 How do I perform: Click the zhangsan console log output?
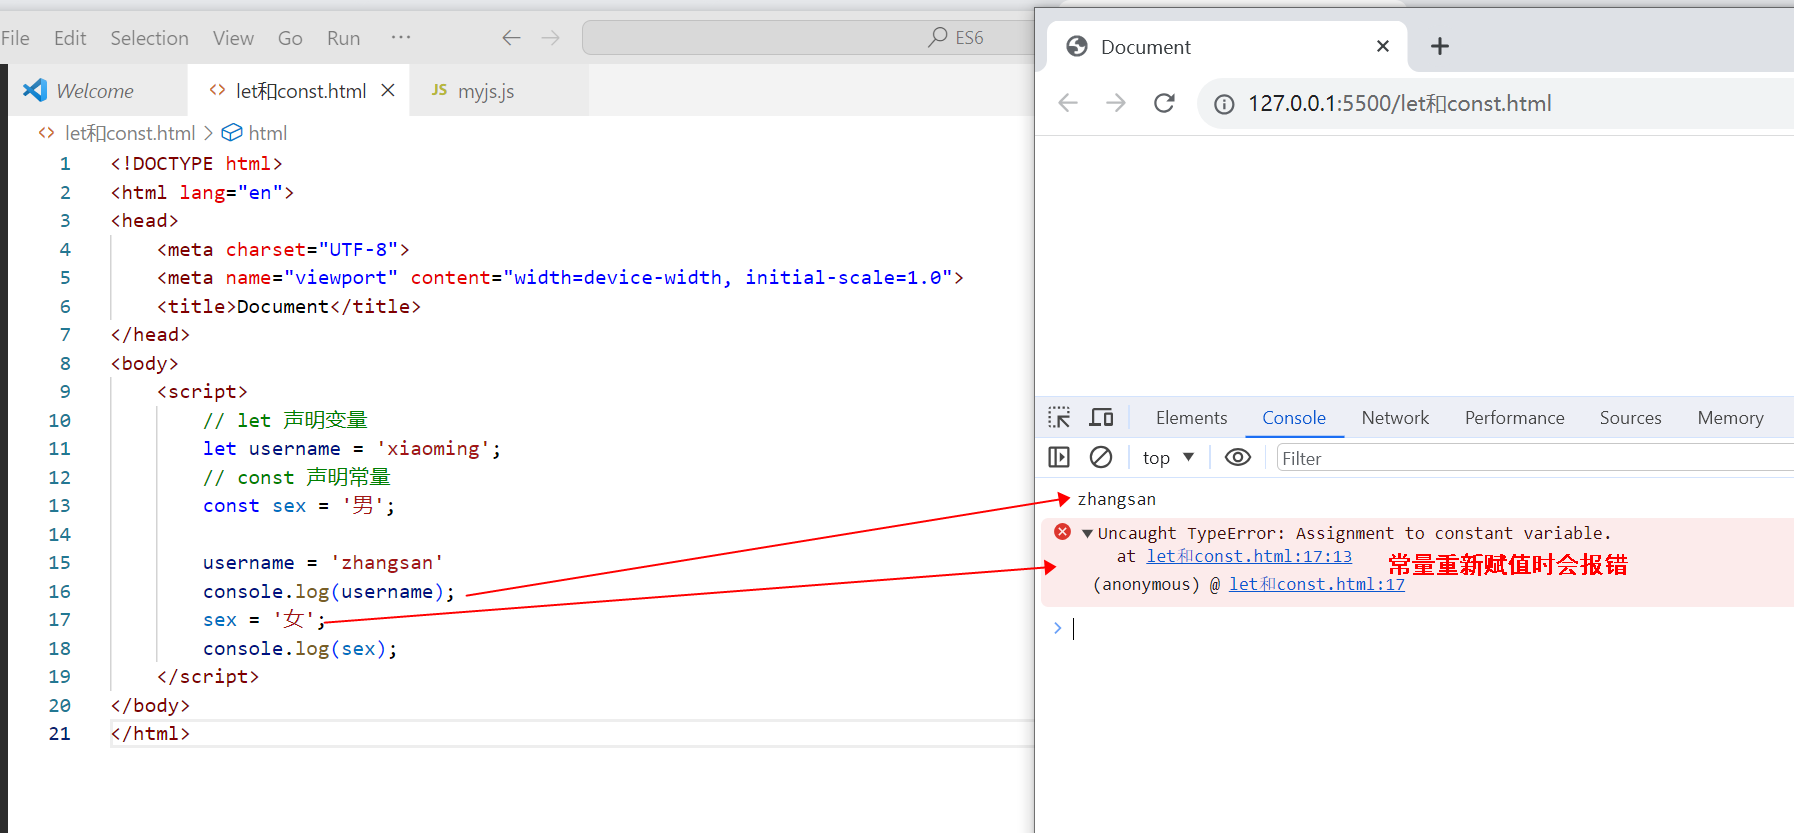pos(1116,499)
